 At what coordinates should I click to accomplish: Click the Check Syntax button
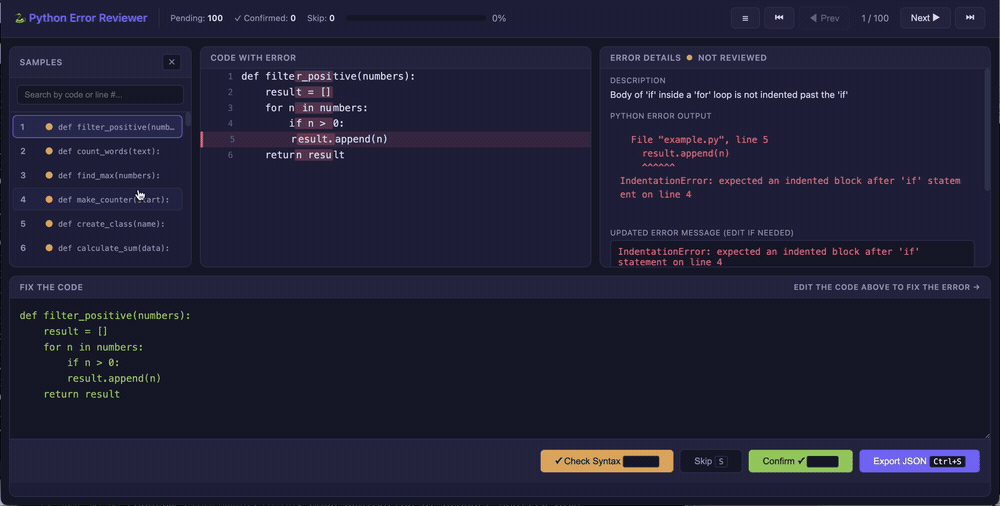click(607, 461)
